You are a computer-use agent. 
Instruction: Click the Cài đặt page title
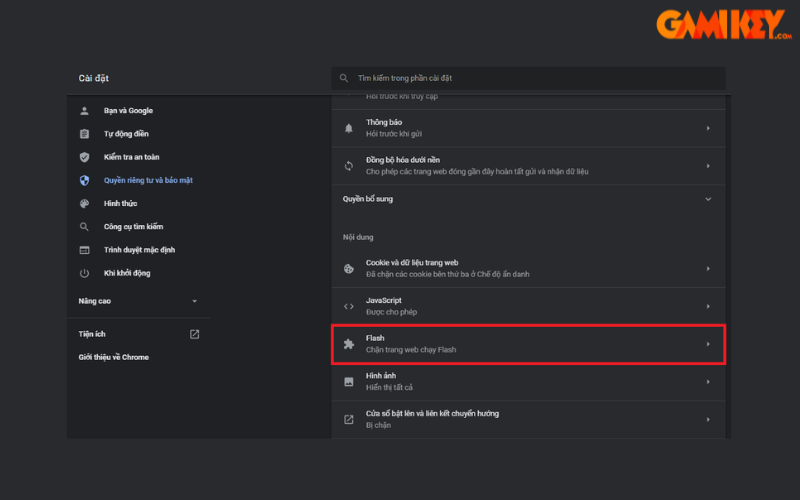93,78
